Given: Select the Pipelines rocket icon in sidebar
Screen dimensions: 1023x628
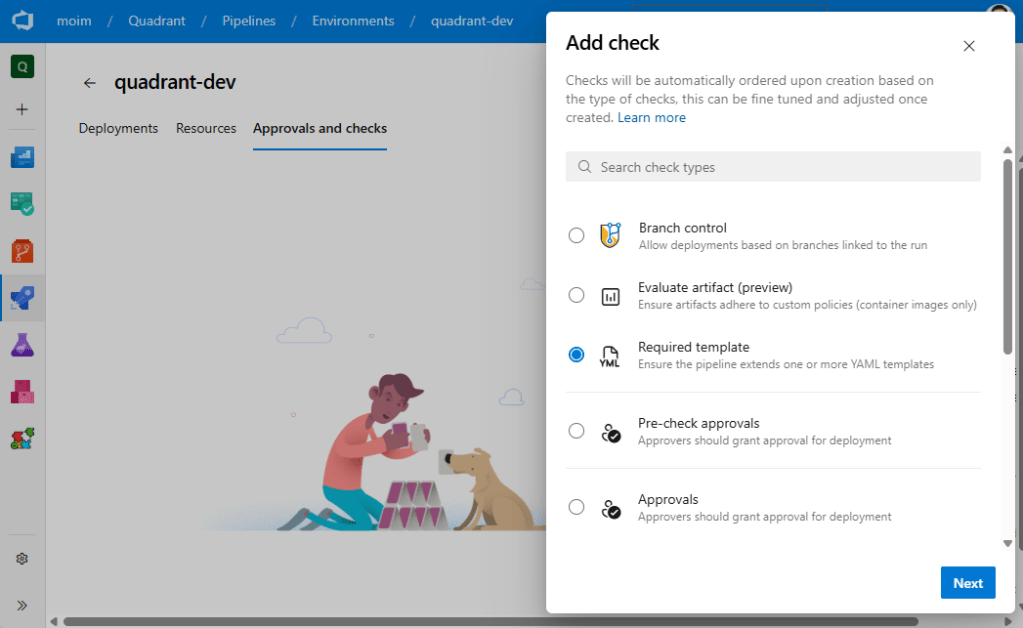Looking at the screenshot, I should tap(22, 297).
